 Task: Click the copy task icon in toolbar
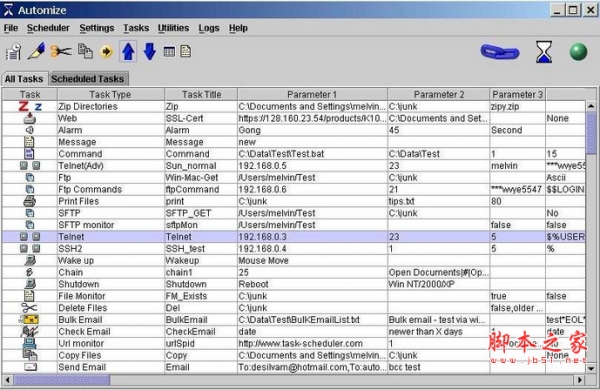coord(85,51)
